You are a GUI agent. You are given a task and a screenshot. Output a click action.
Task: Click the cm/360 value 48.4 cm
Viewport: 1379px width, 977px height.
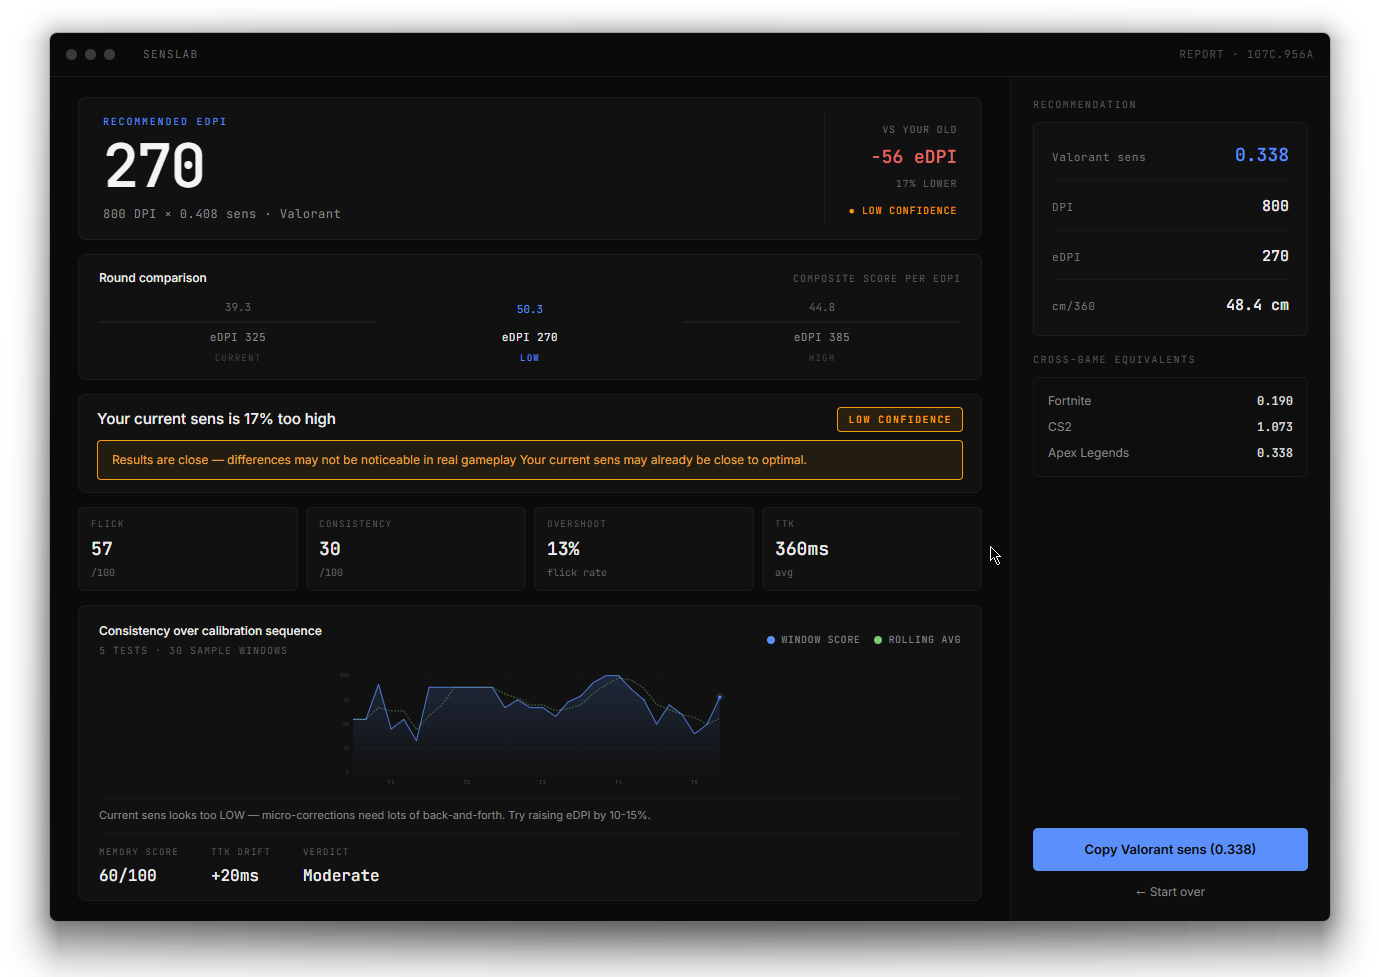click(x=1257, y=305)
